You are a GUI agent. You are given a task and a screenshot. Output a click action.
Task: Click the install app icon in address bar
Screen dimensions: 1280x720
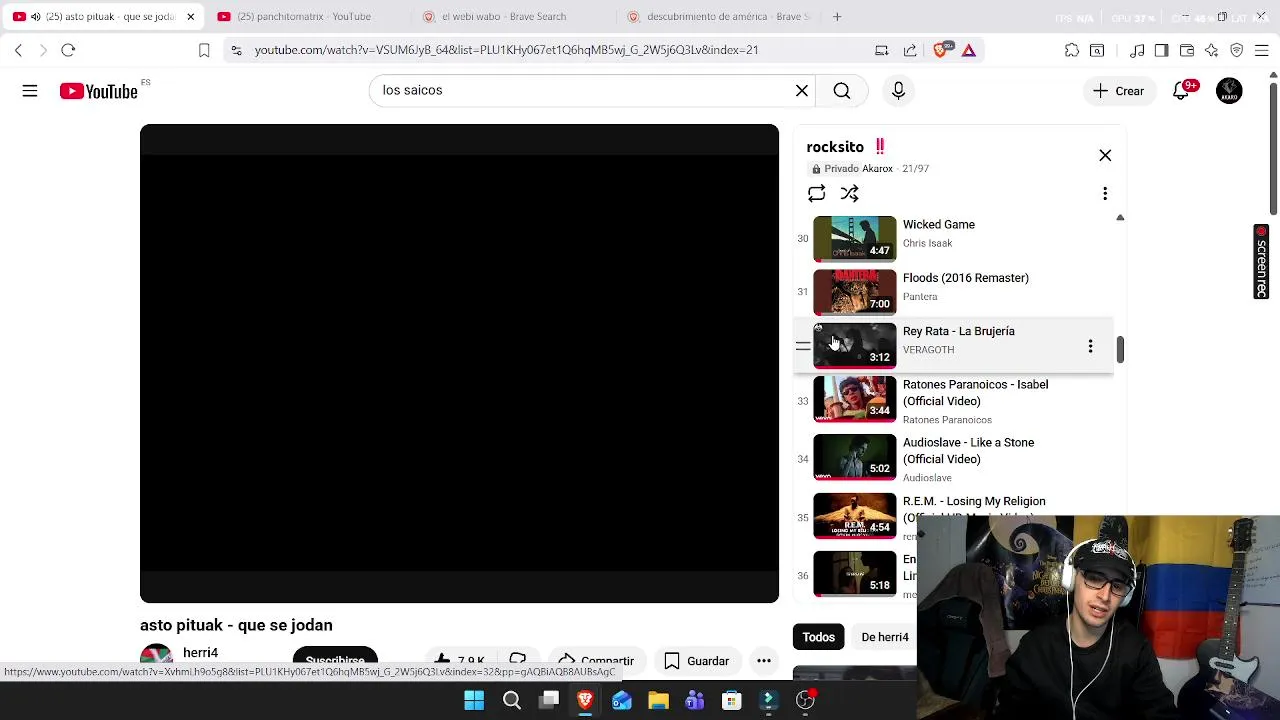(881, 50)
